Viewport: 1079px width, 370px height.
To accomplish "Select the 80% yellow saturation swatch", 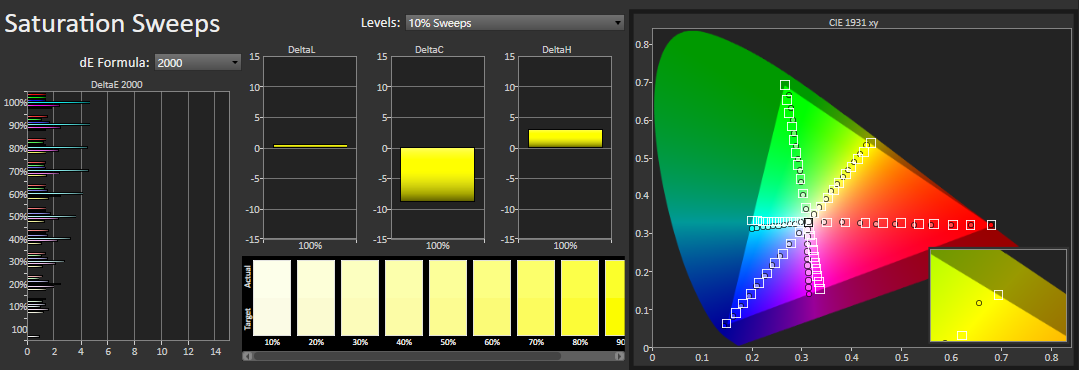I will 580,297.
